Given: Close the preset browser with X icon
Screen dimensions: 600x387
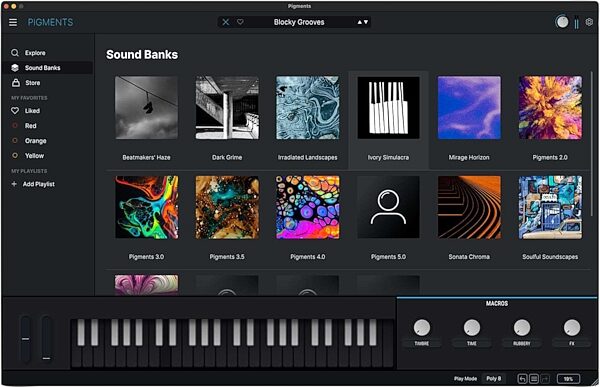Looking at the screenshot, I should point(226,22).
